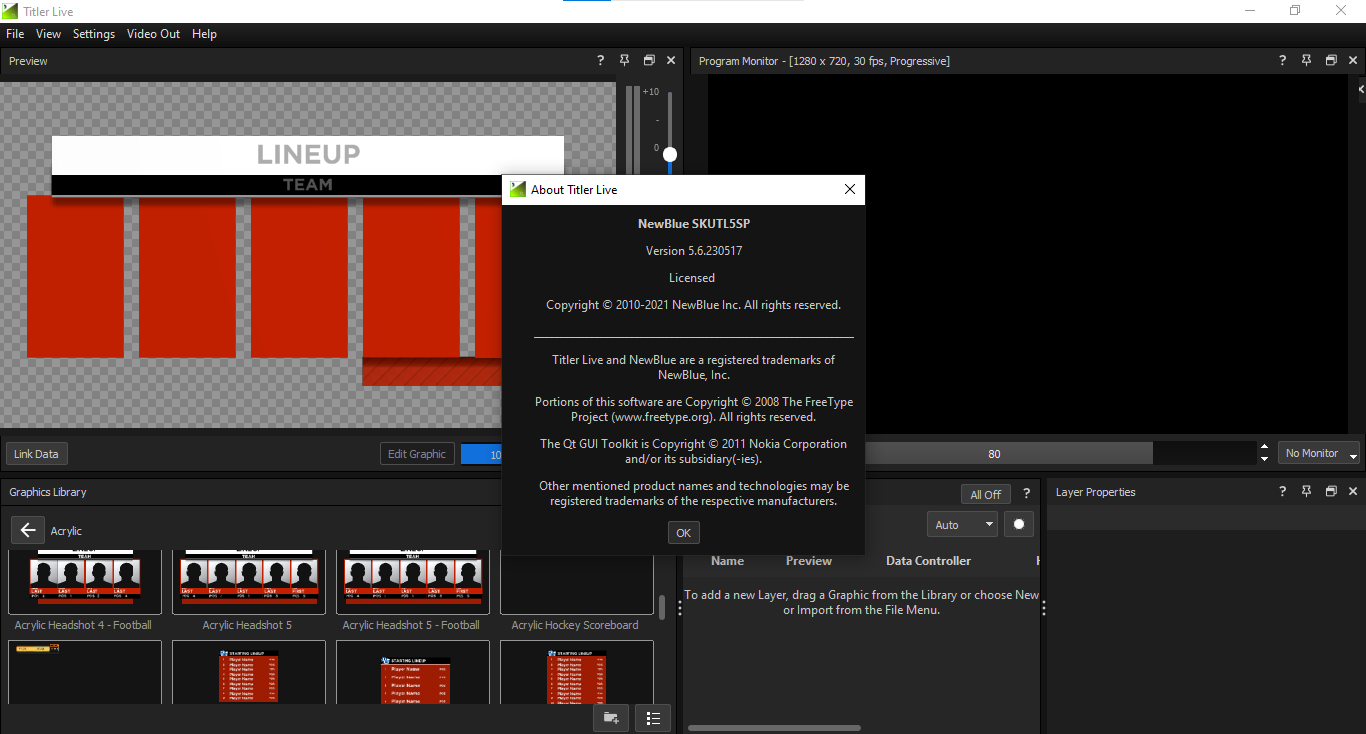Open the Auto dropdown in layers panel

[962, 524]
